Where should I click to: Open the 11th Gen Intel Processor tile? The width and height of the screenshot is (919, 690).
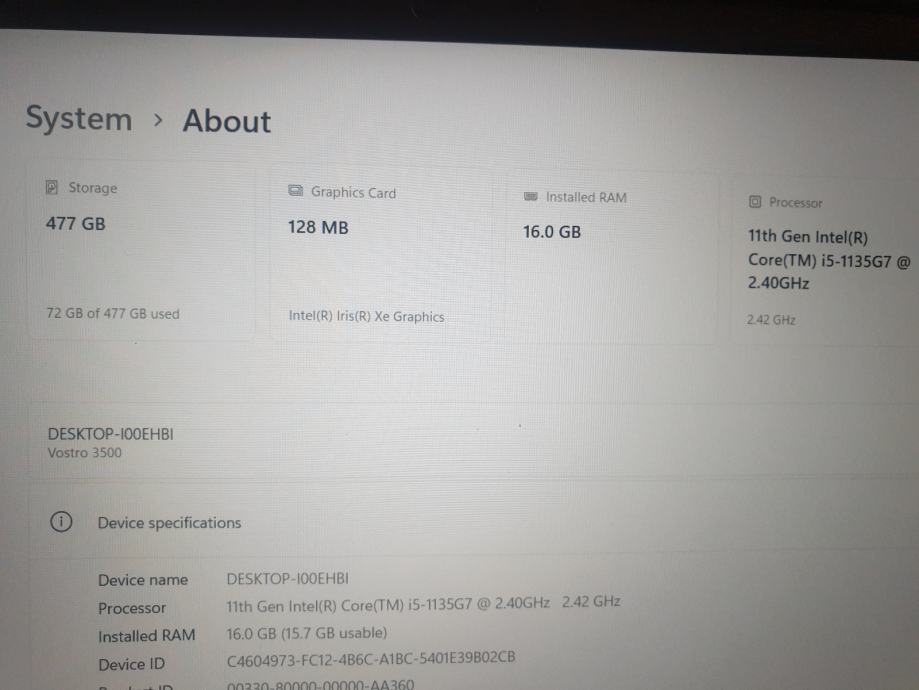823,261
